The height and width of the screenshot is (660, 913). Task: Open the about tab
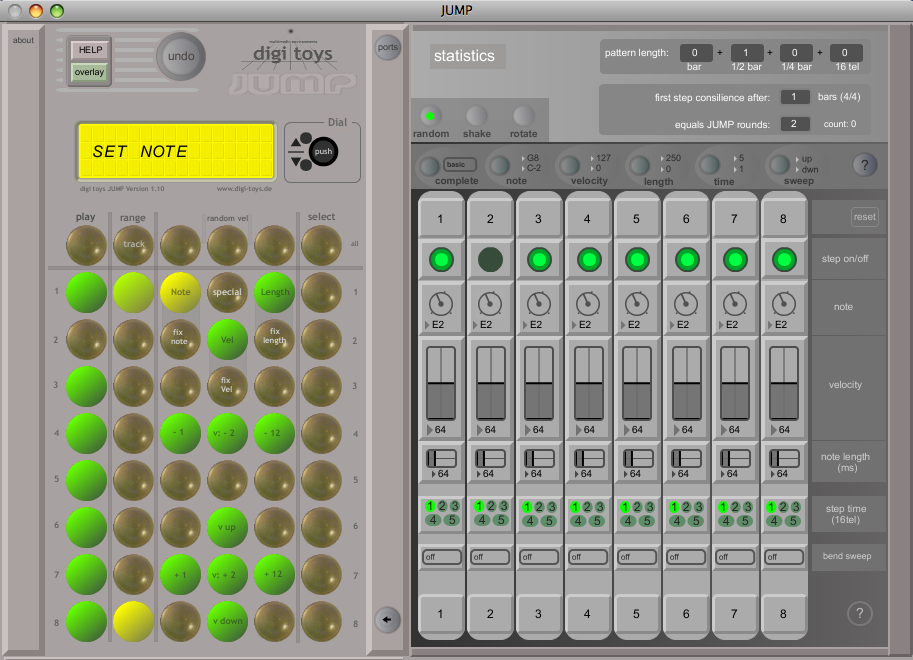tap(23, 40)
